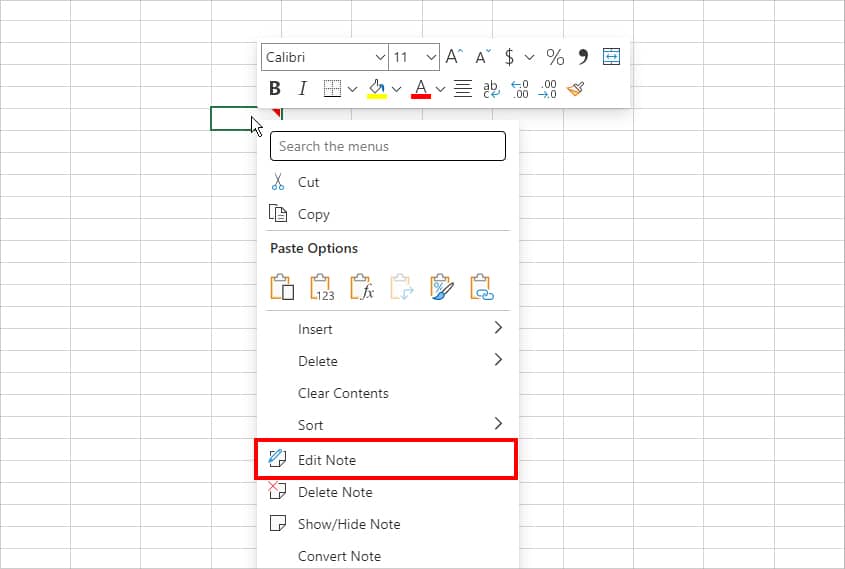
Task: Click the Paste Transpose icon
Action: coord(401,287)
